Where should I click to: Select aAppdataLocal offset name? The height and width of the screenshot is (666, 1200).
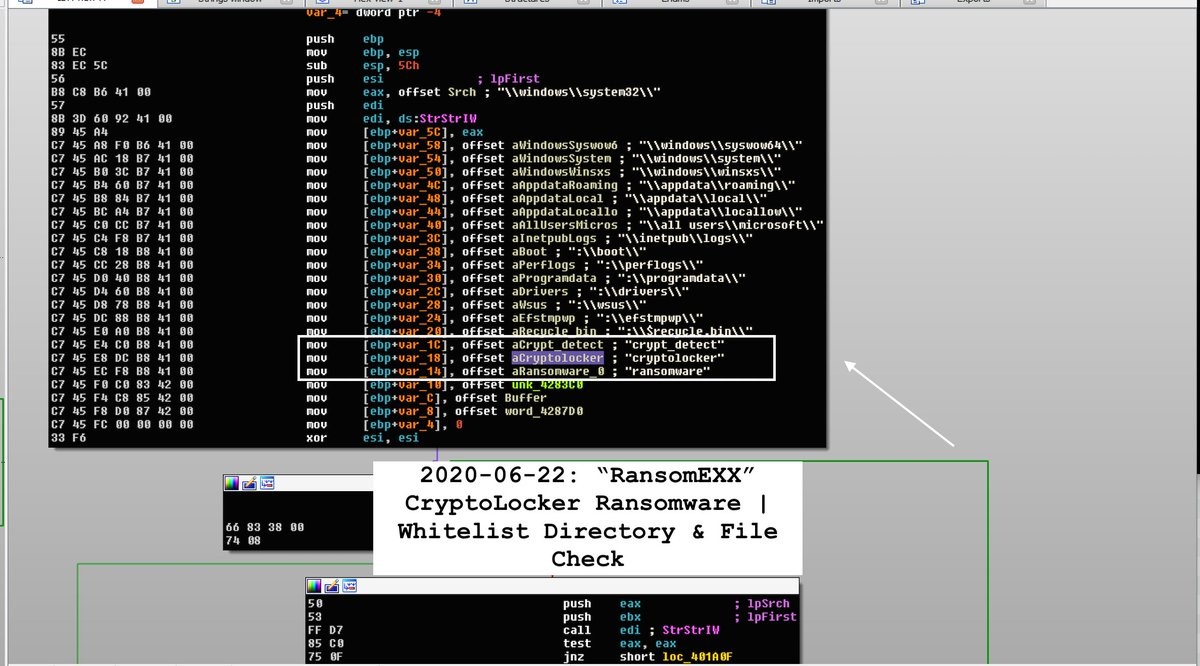coord(558,199)
